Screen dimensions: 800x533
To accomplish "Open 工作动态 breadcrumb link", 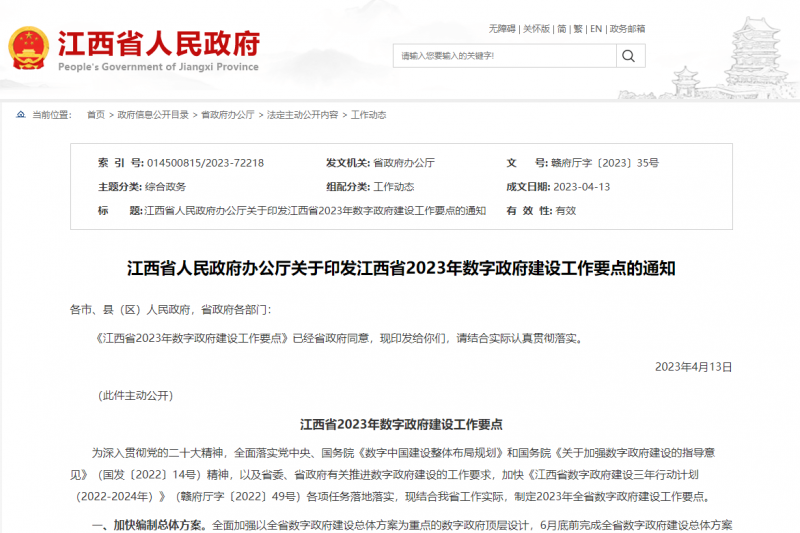I will point(368,115).
